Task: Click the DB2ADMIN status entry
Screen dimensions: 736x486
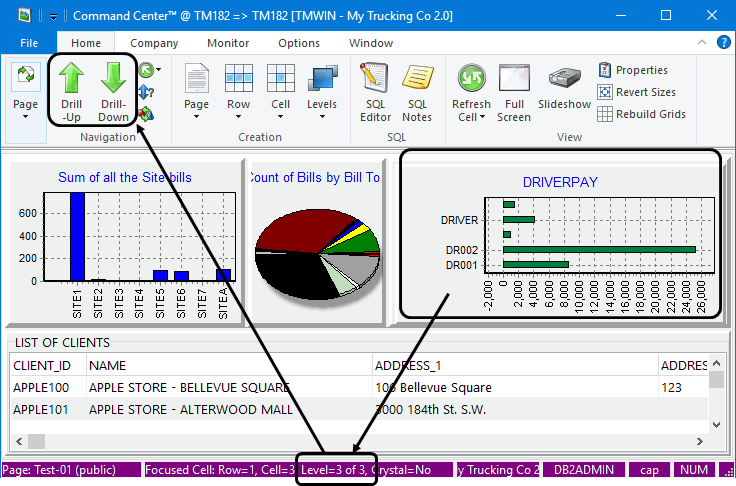Action: (x=583, y=470)
